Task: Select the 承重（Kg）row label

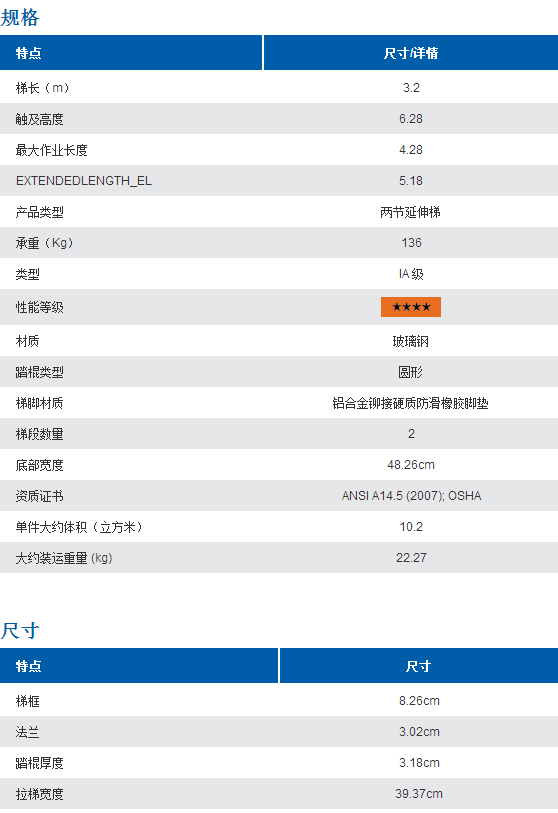Action: [x=44, y=243]
